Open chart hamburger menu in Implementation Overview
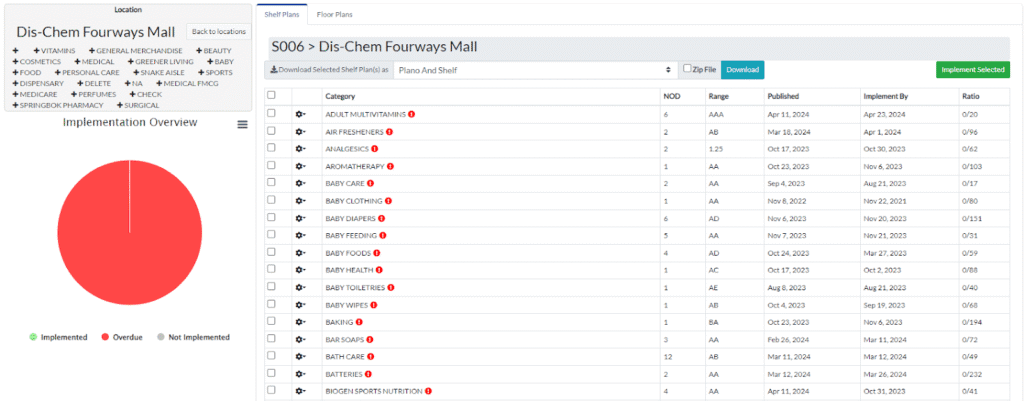Viewport: 1024px width, 401px height. [x=242, y=124]
